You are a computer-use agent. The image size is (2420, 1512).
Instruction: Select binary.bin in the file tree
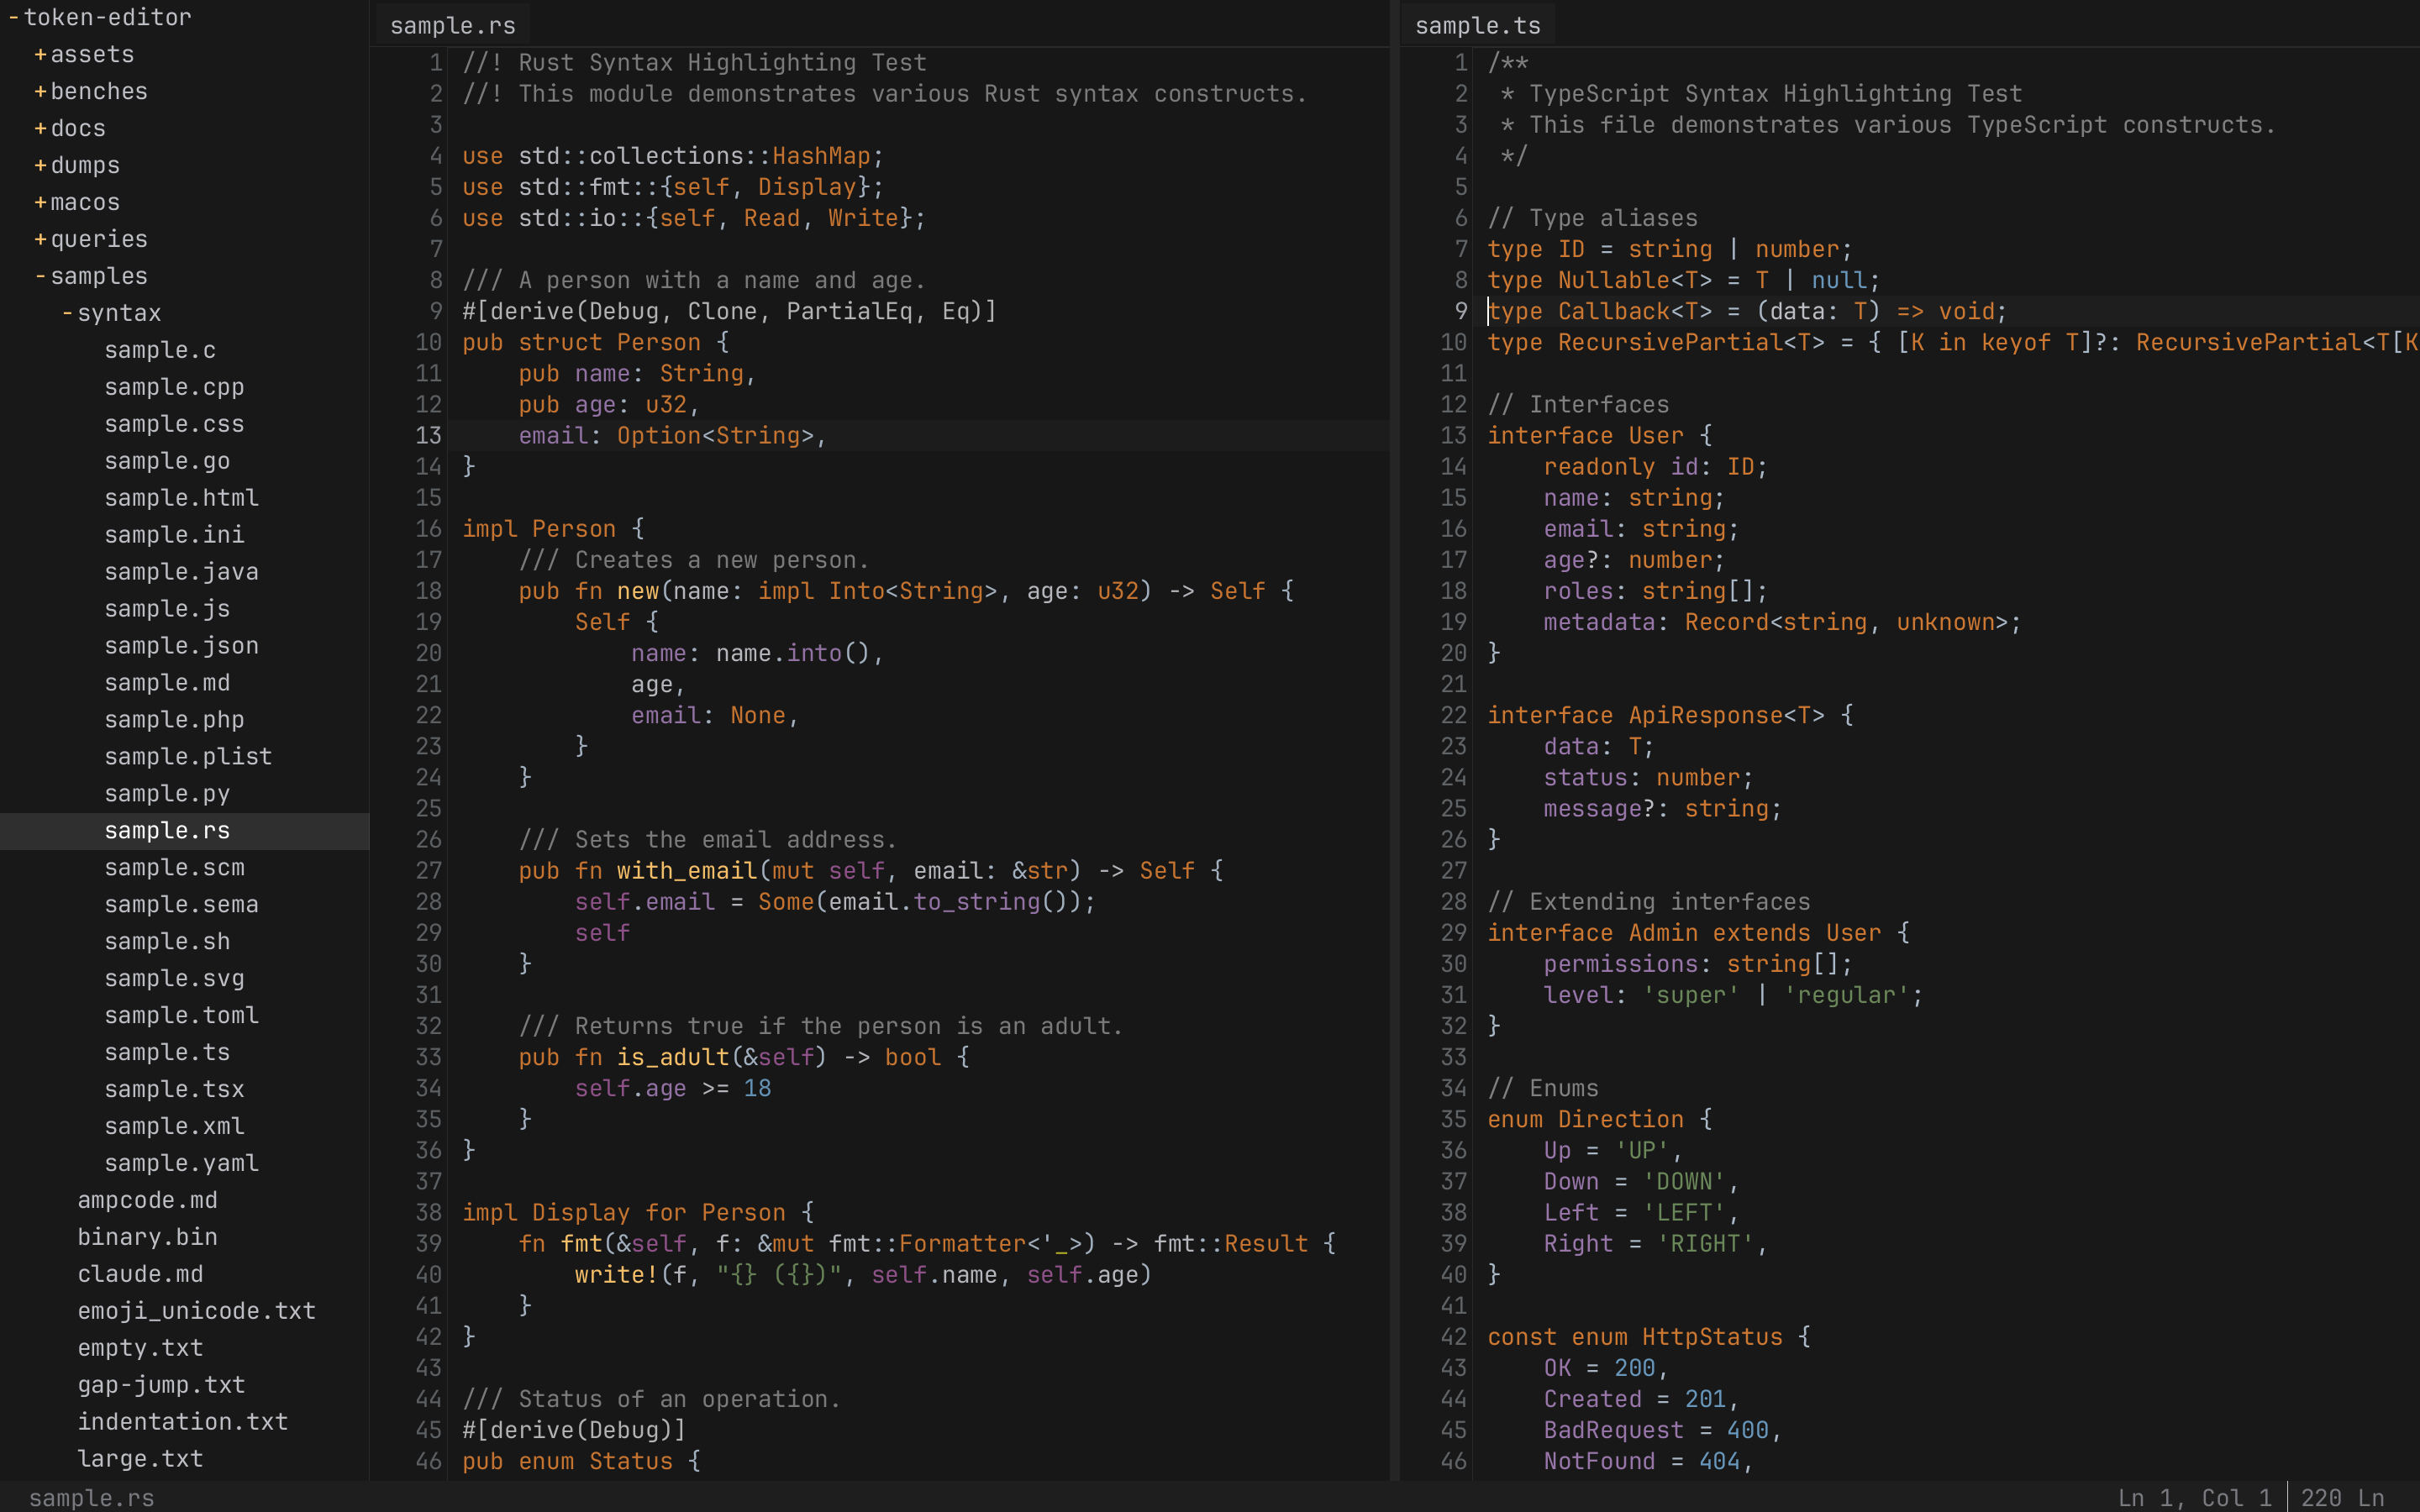click(x=147, y=1236)
